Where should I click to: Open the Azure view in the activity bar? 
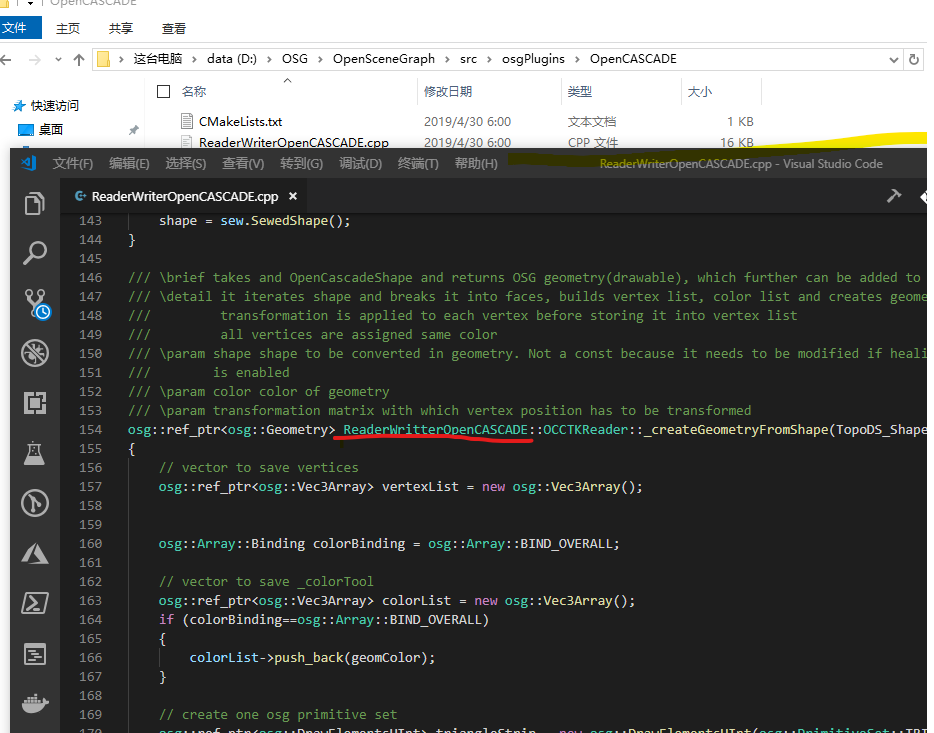tap(35, 553)
